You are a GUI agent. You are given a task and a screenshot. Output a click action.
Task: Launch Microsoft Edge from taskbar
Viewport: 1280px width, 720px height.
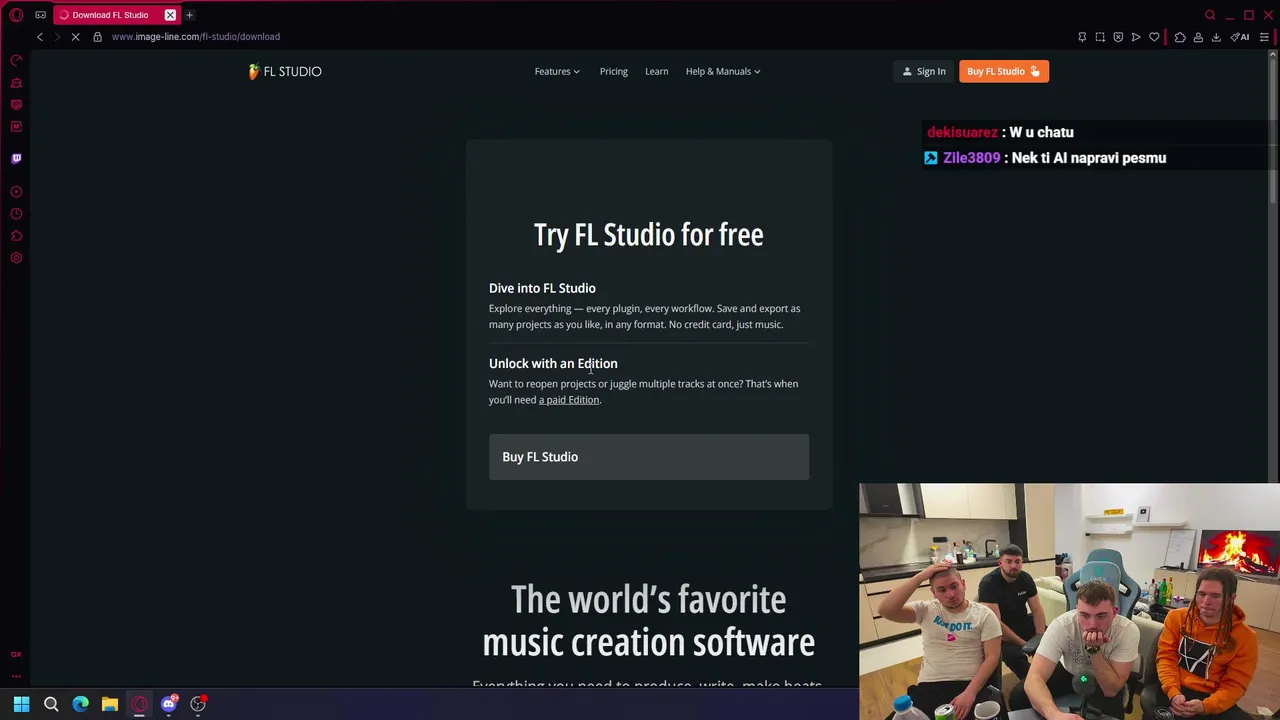(80, 704)
